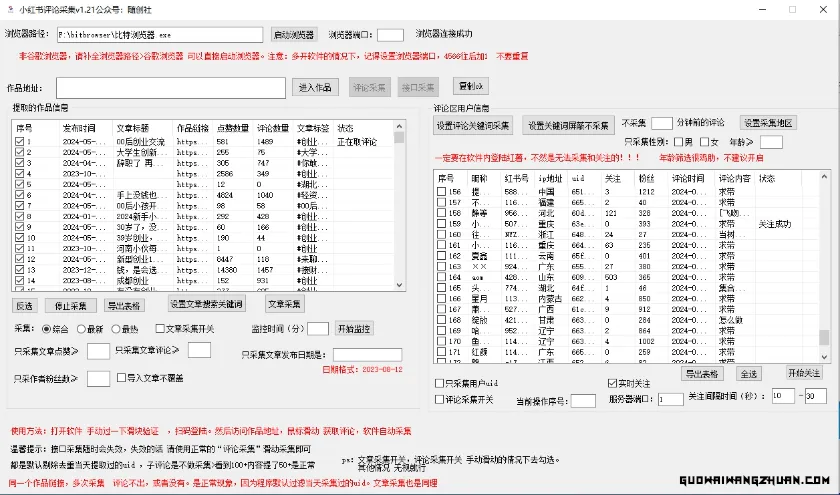Check the 女 gender checkbox
The image size is (840, 495).
click(705, 142)
